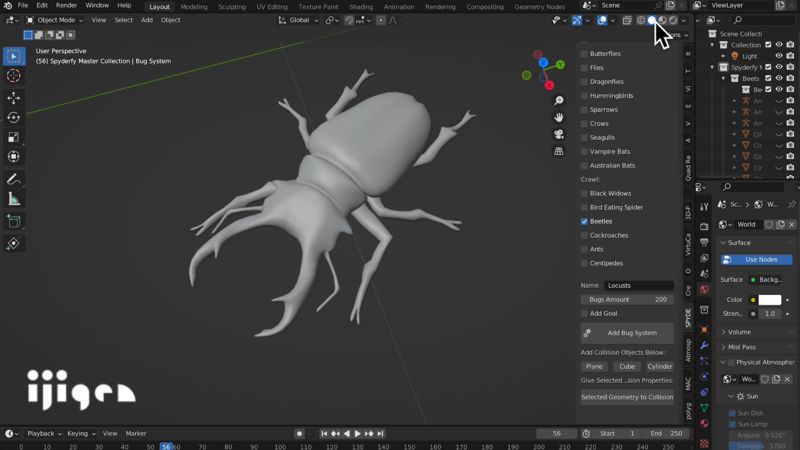
Task: Open the Global transform orientation dropdown
Action: click(298, 20)
